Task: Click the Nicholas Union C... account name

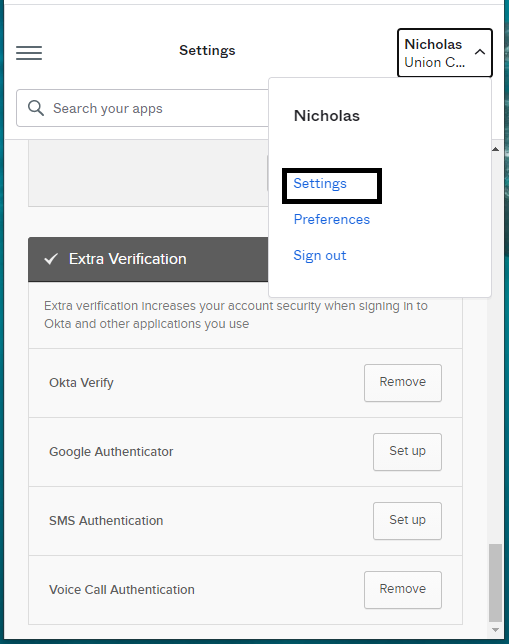Action: tap(435, 53)
